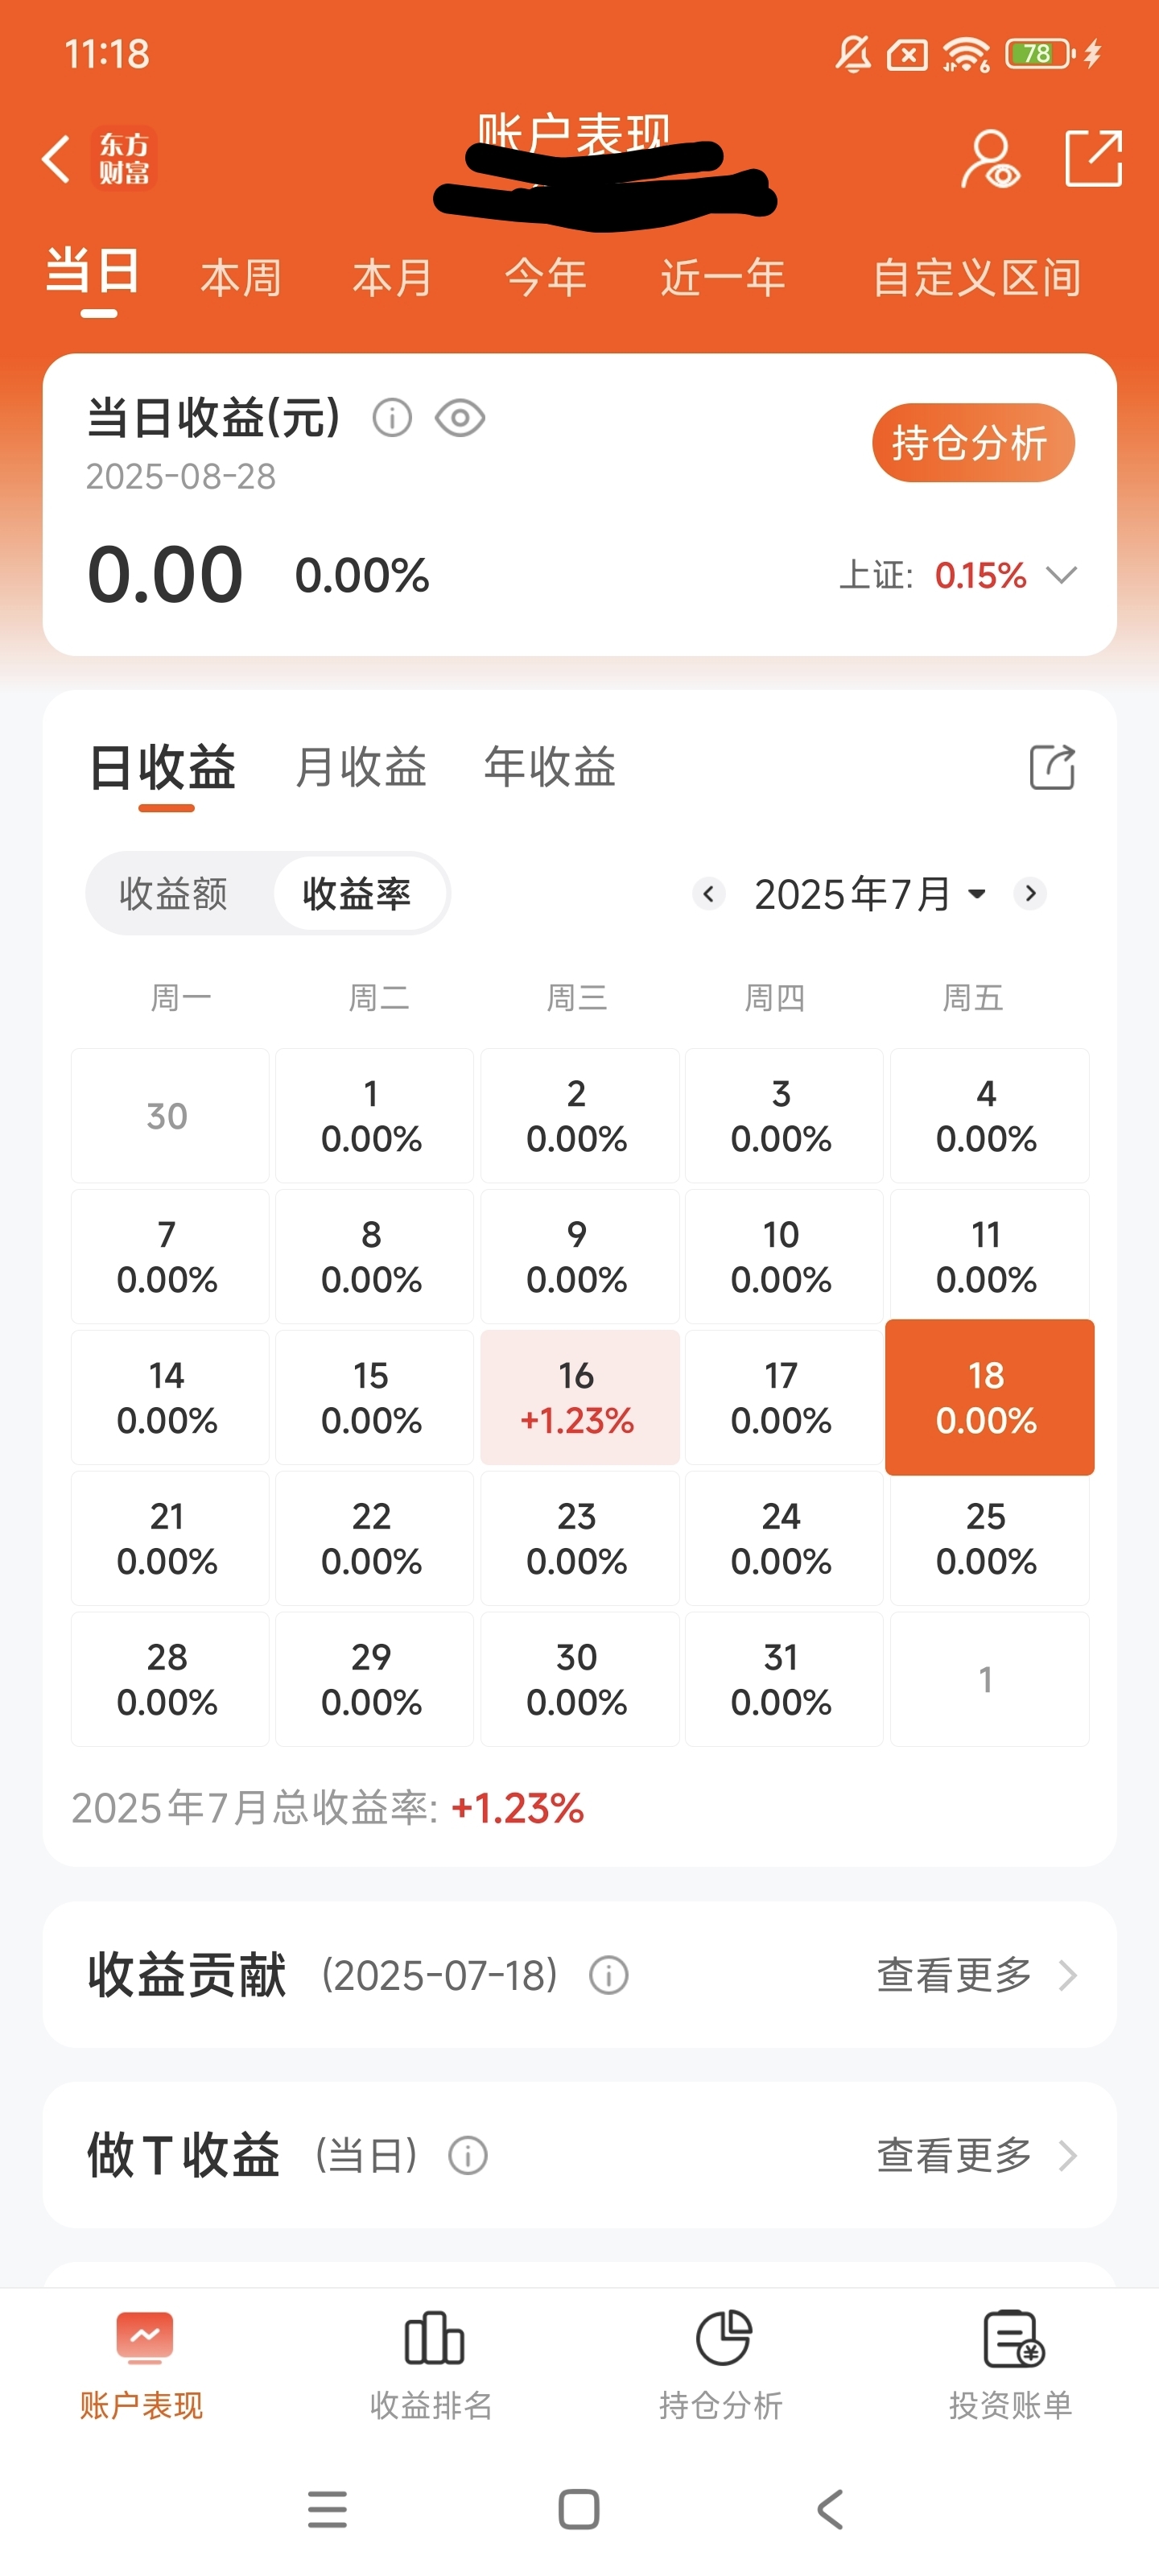Viewport: 1159px width, 2576px height.
Task: Tap the back arrow beside 东方财富 logo
Action: [56, 158]
